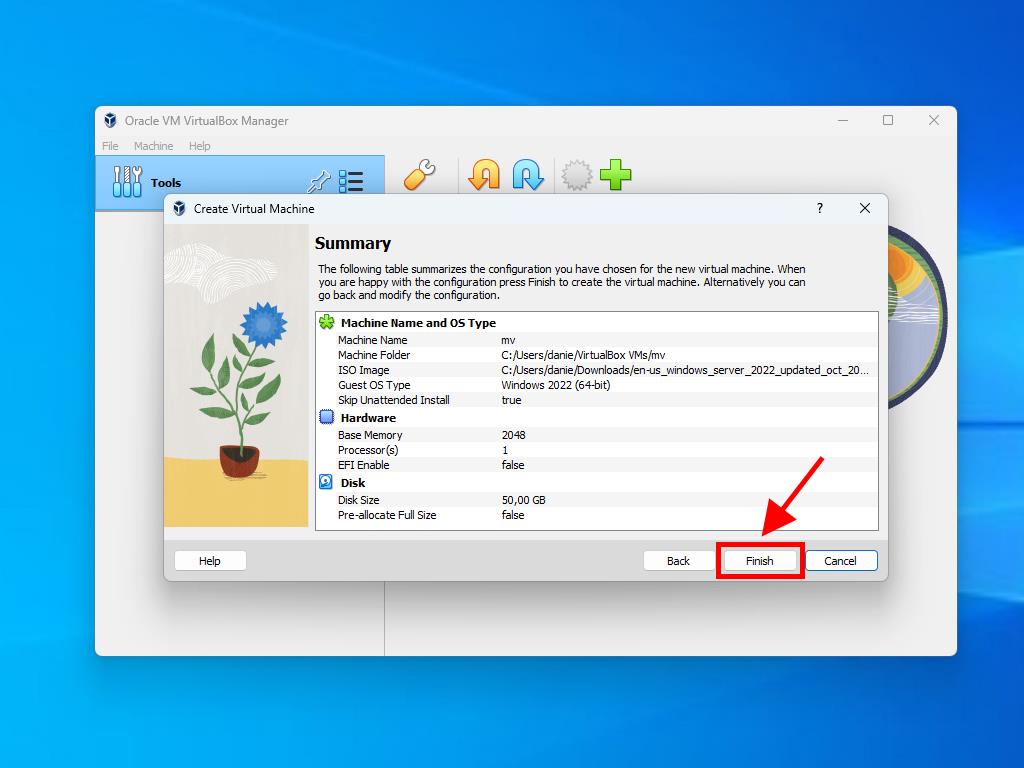Open the Machine menu in VirtualBox Manager
This screenshot has height=768, width=1024.
point(153,146)
